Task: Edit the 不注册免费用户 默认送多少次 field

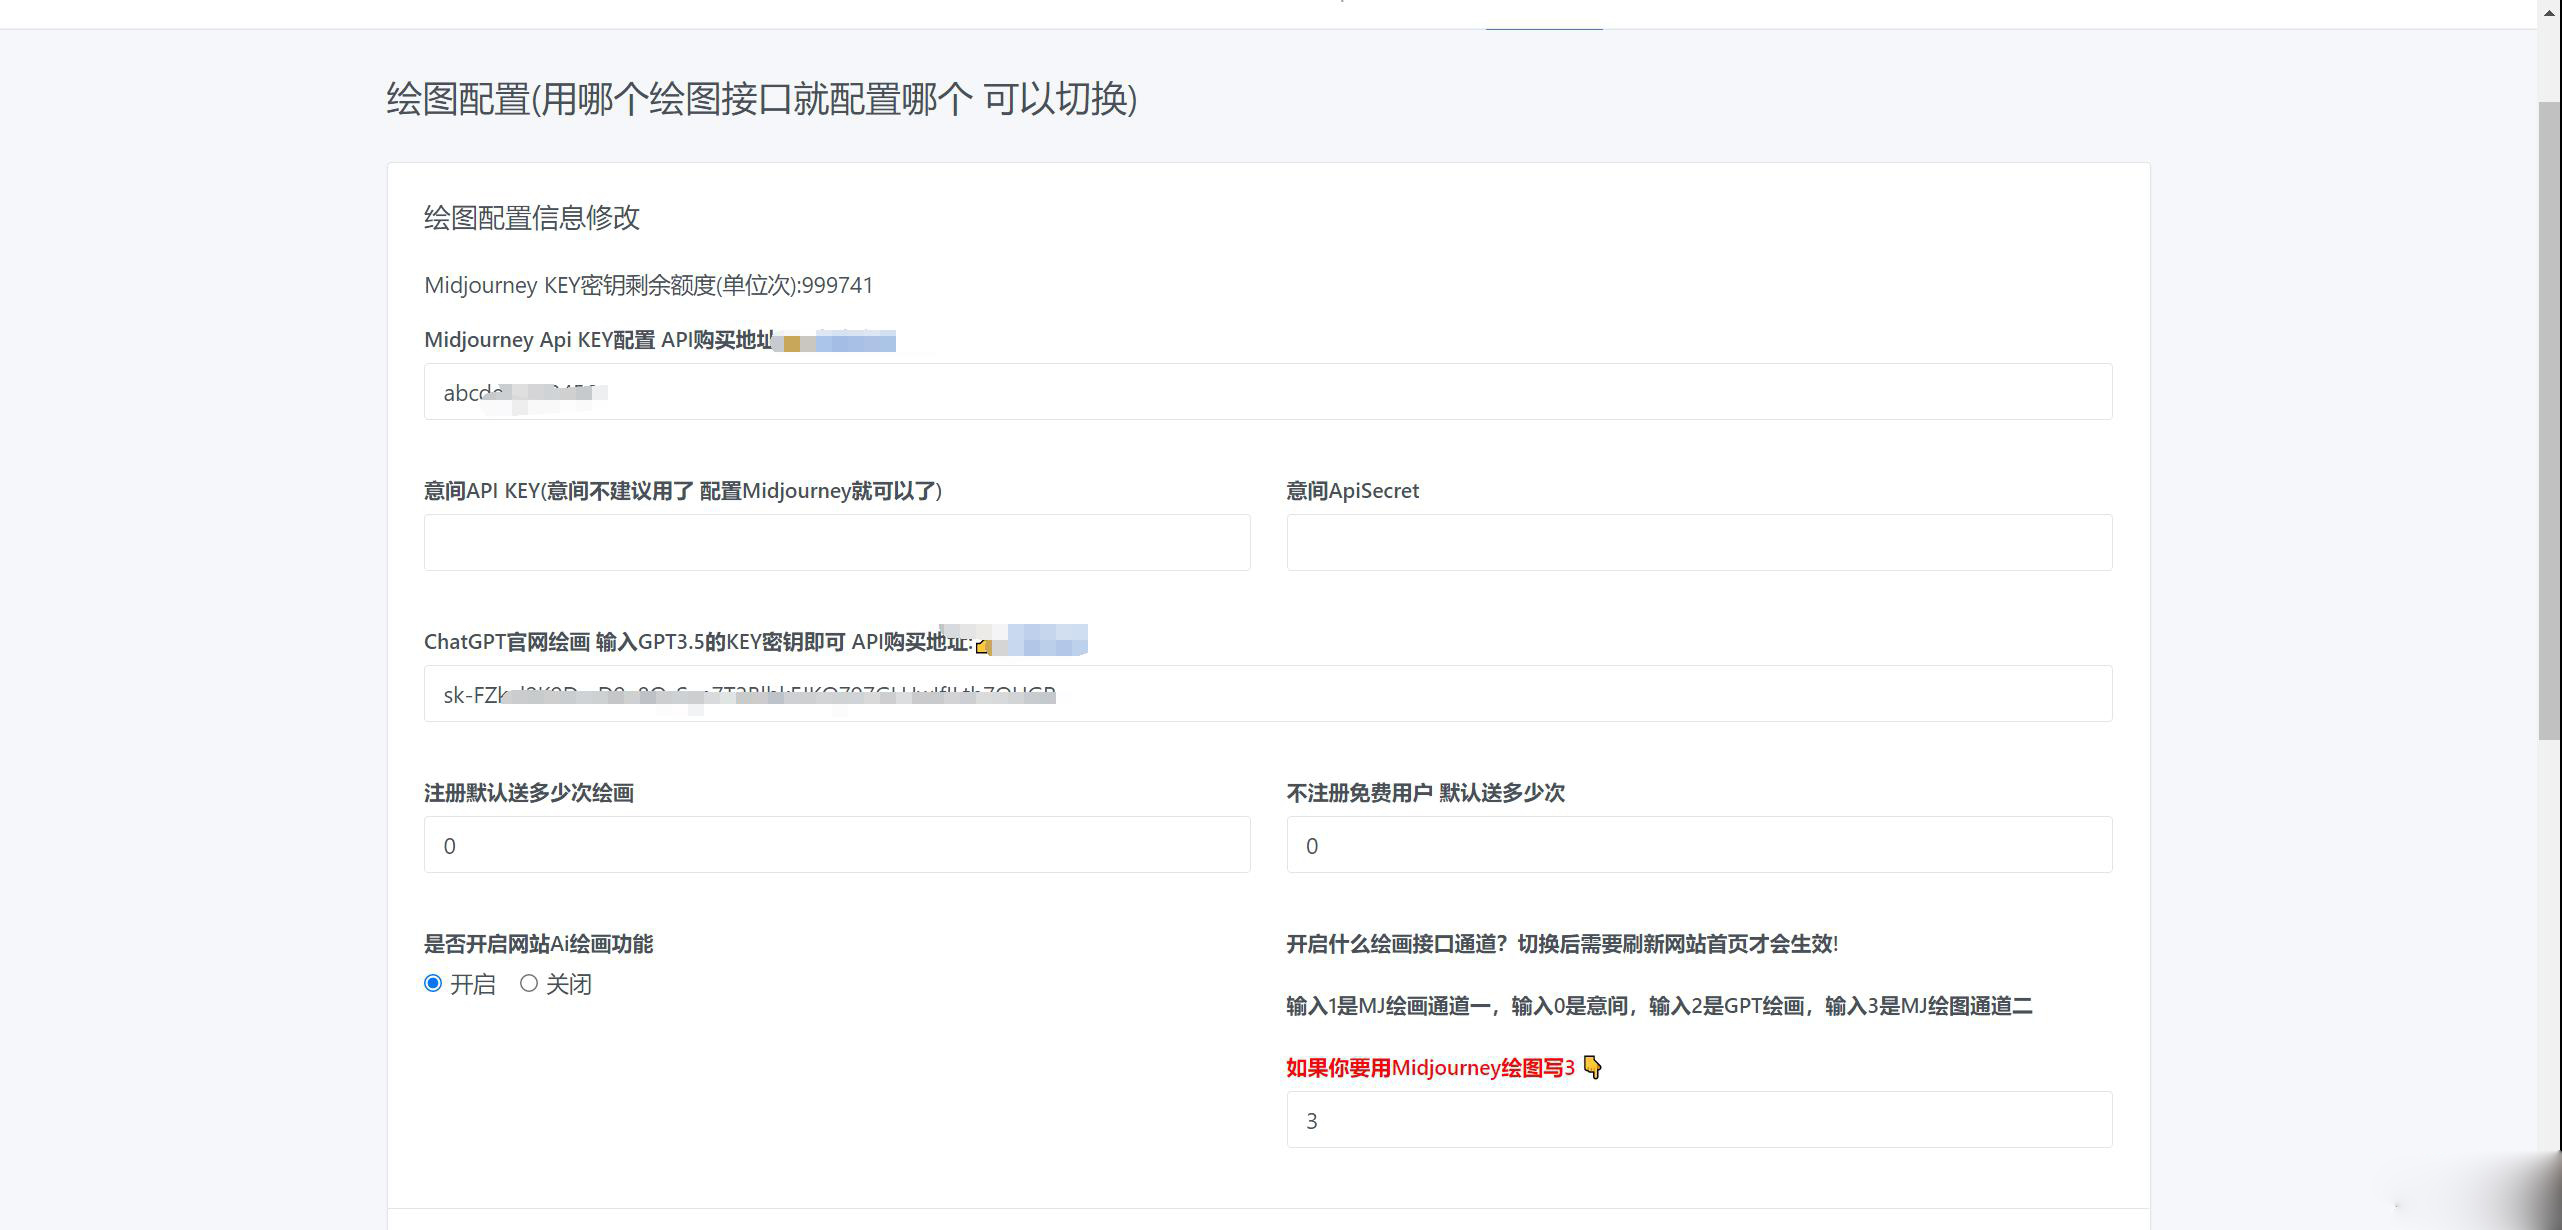Action: 1699,845
